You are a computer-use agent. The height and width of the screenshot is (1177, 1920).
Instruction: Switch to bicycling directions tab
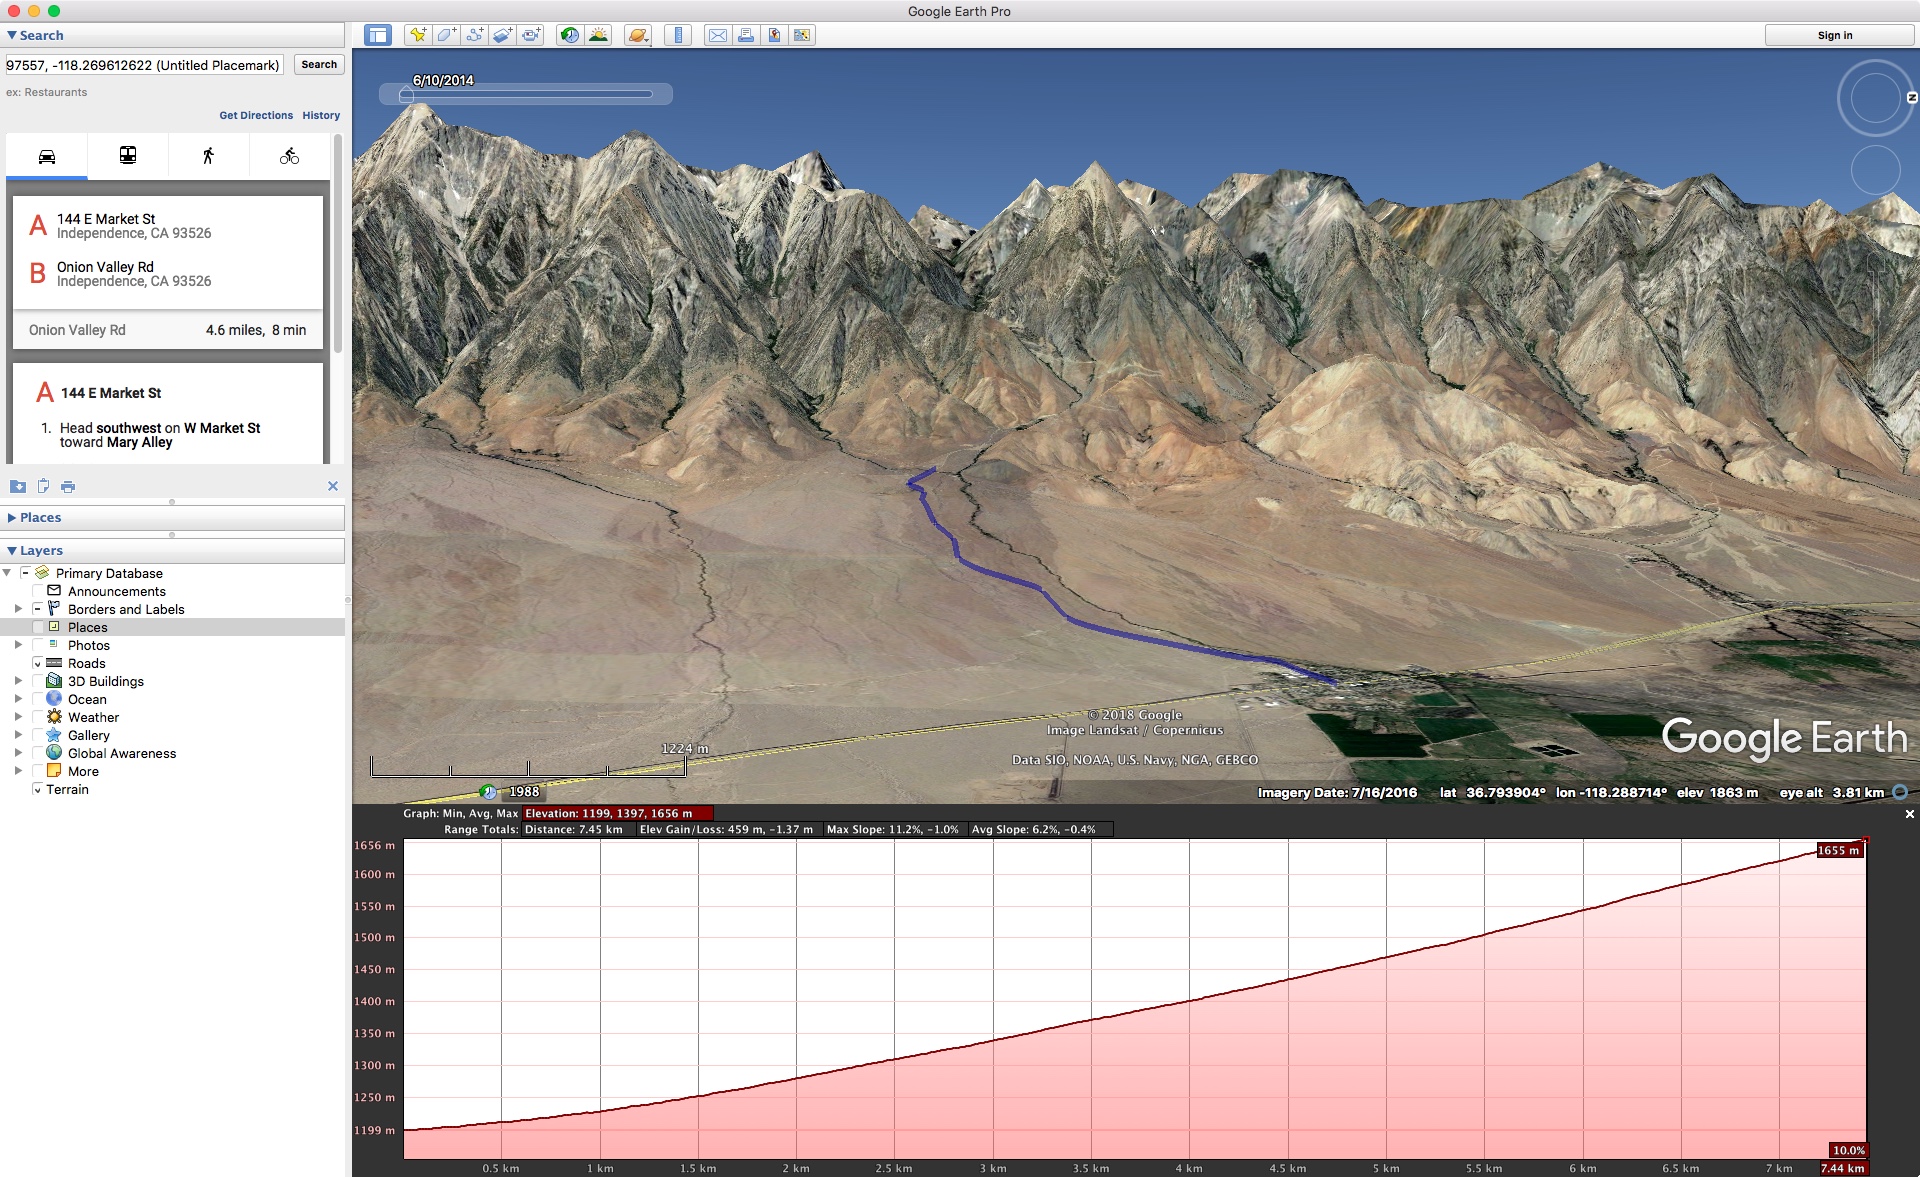(289, 156)
